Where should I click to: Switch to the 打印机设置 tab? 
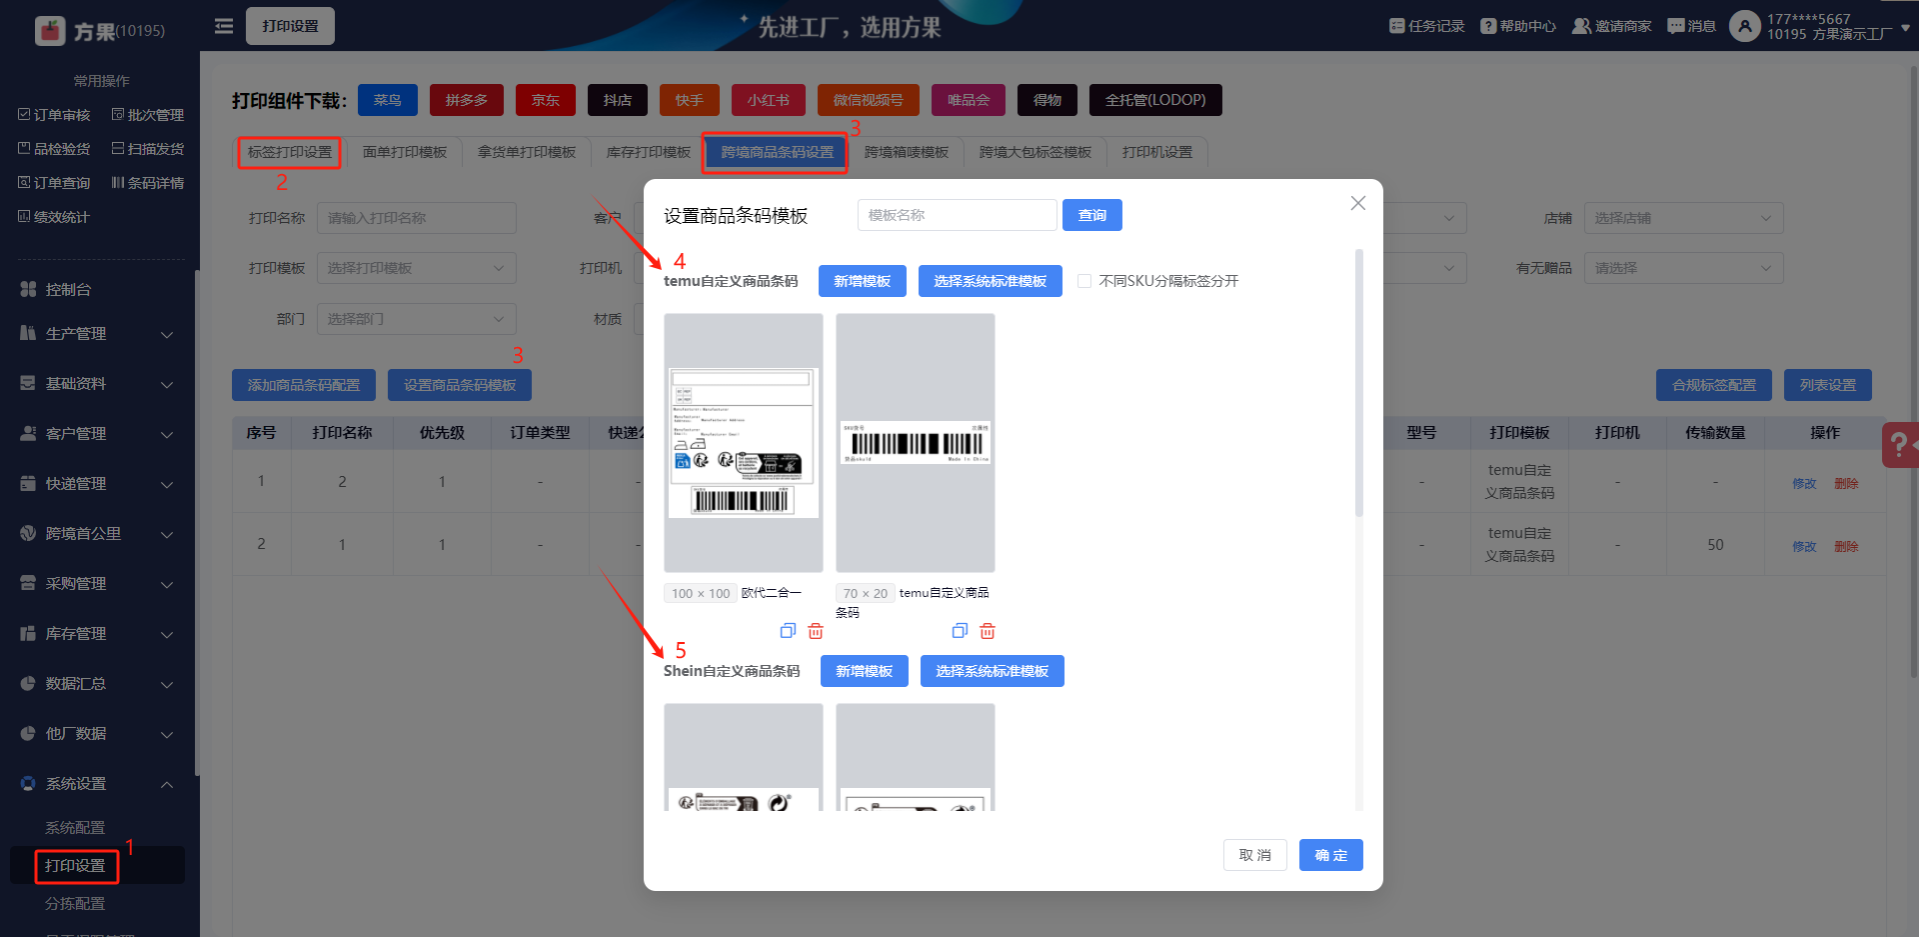pos(1157,152)
